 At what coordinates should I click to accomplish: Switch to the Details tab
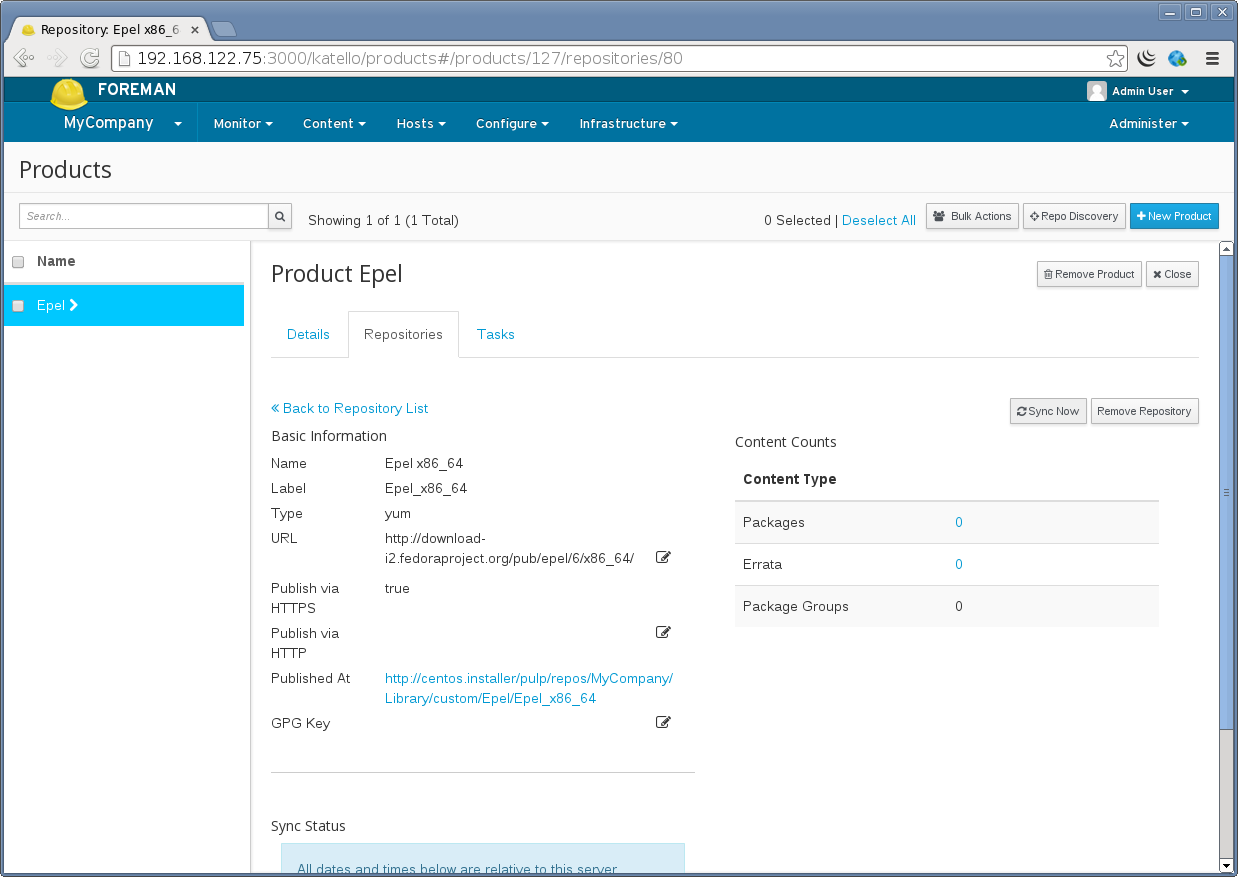308,334
